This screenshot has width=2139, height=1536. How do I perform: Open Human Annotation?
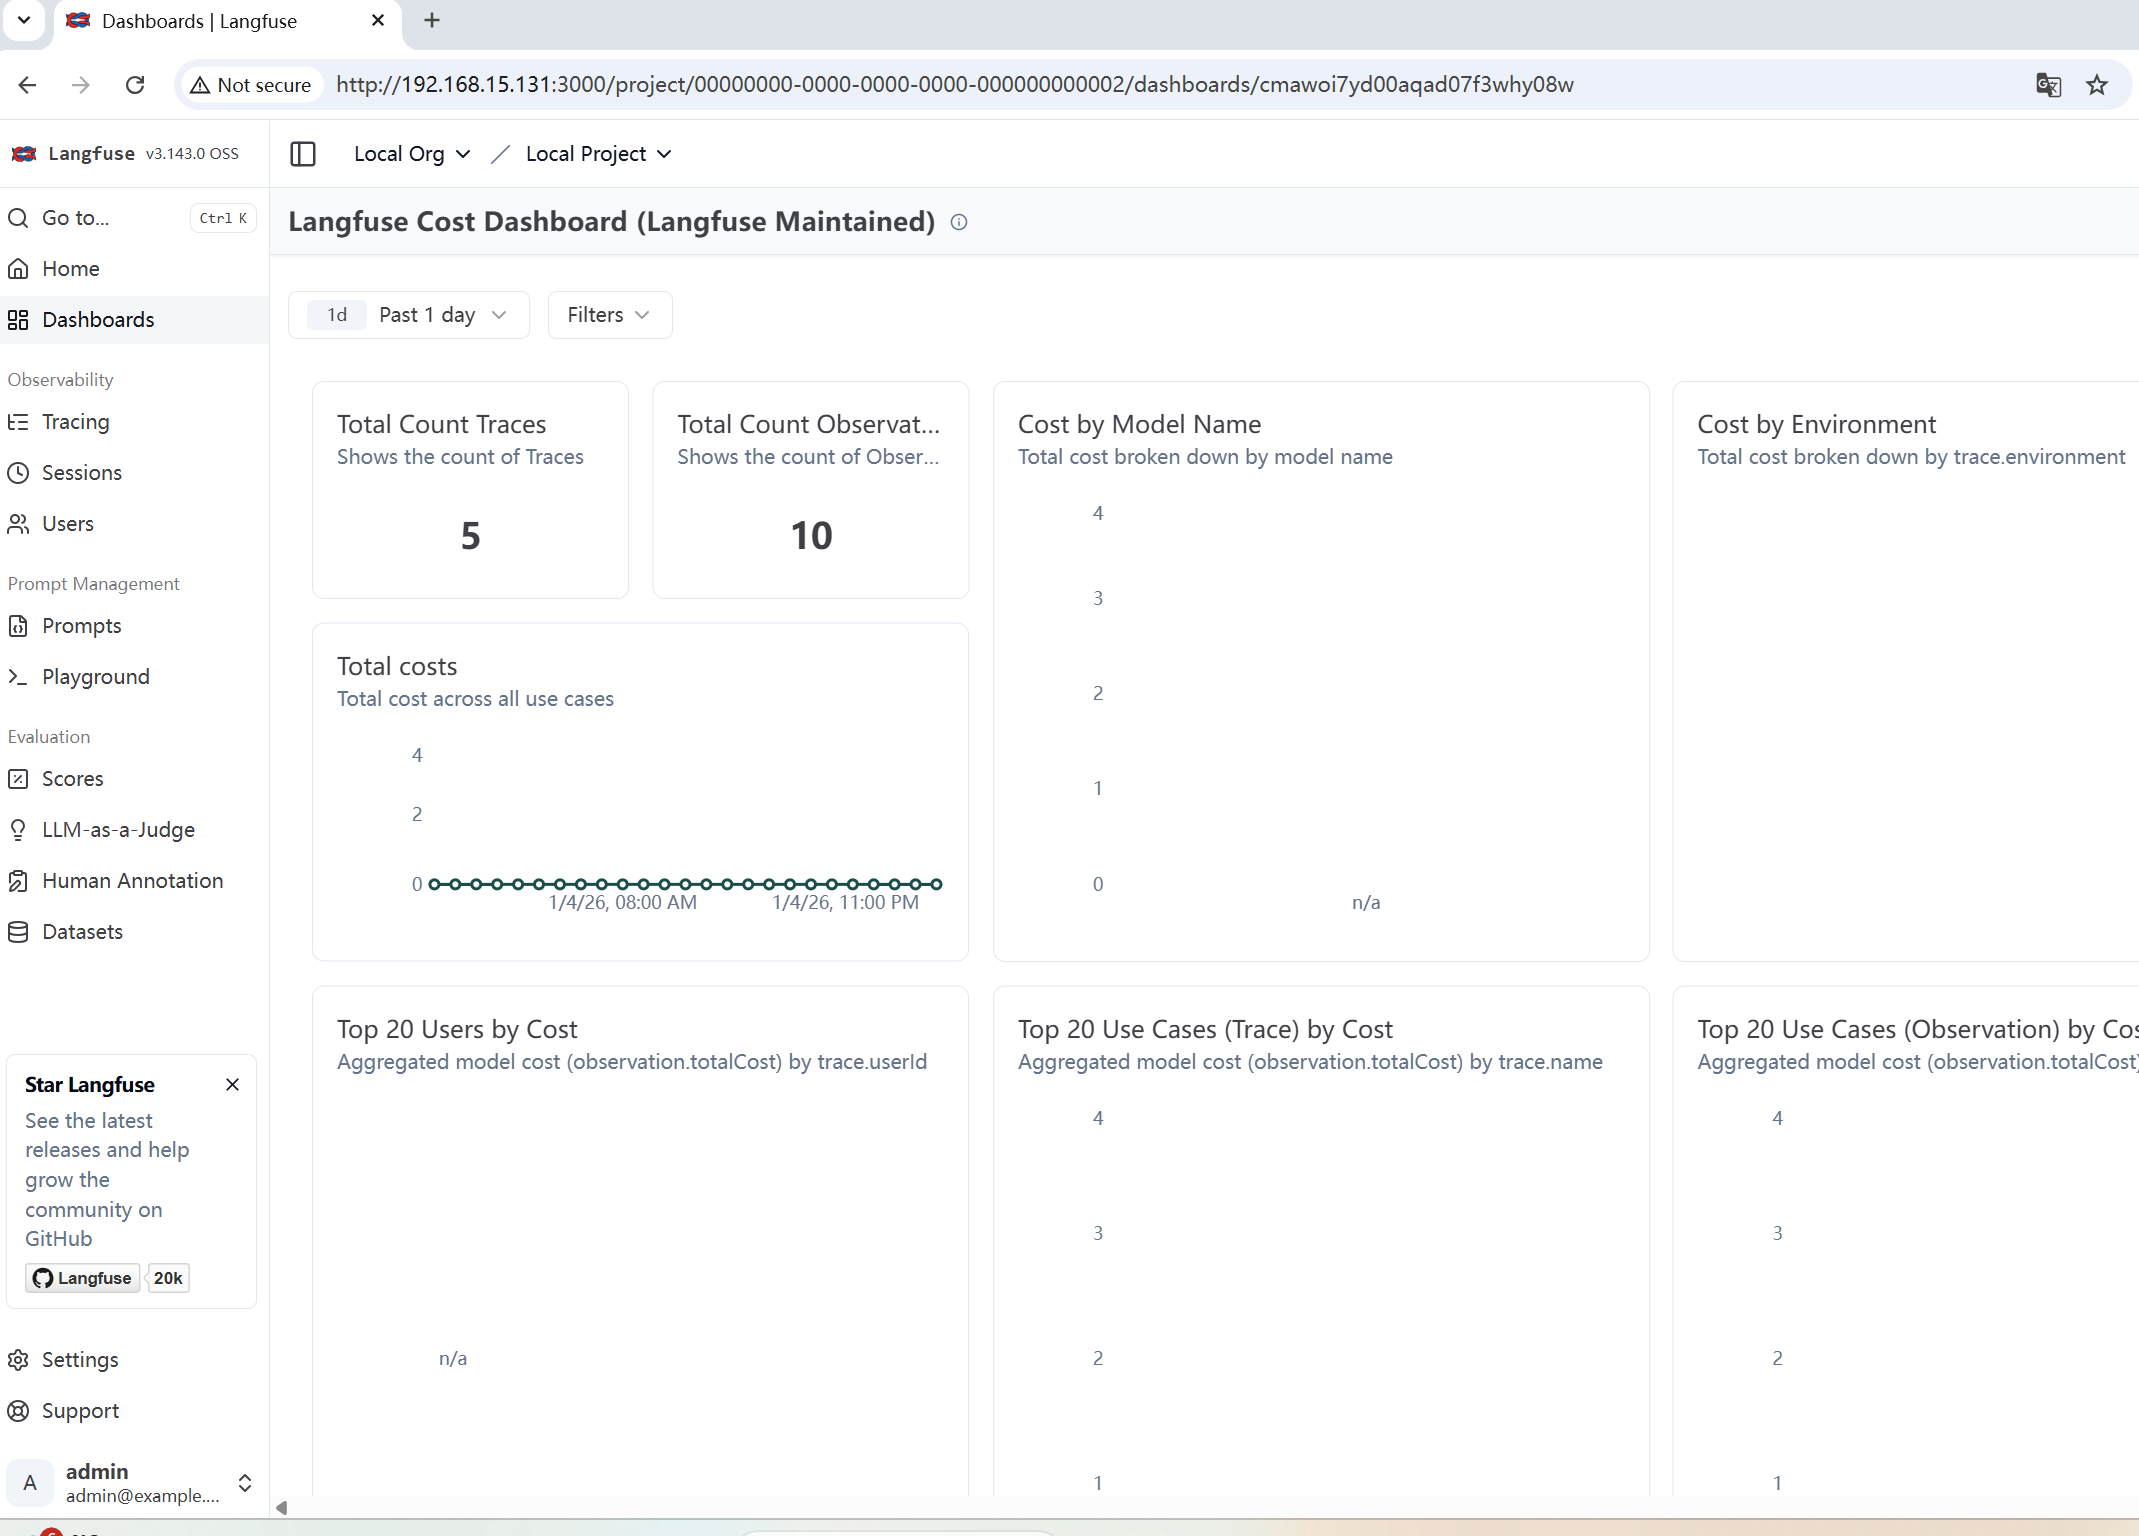(x=132, y=880)
